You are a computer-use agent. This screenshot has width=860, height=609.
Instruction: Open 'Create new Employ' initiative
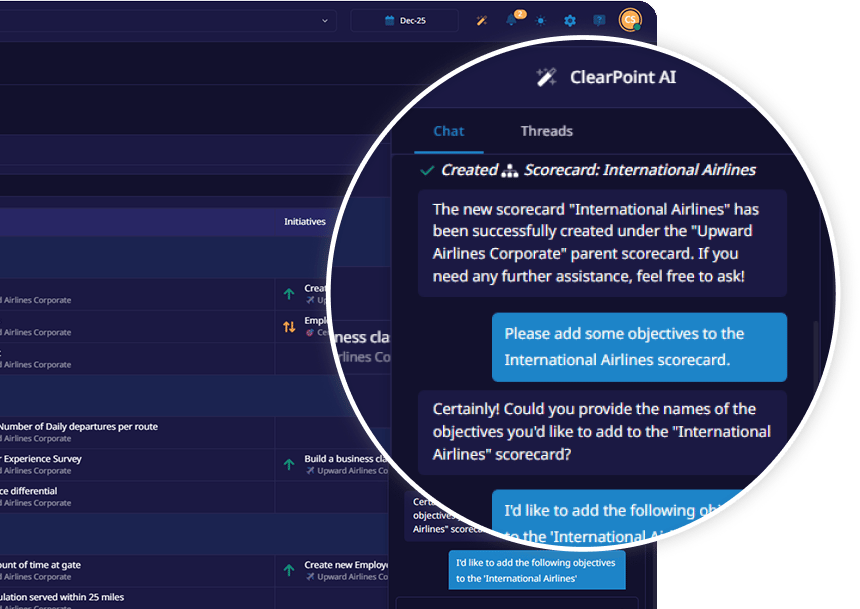point(346,565)
